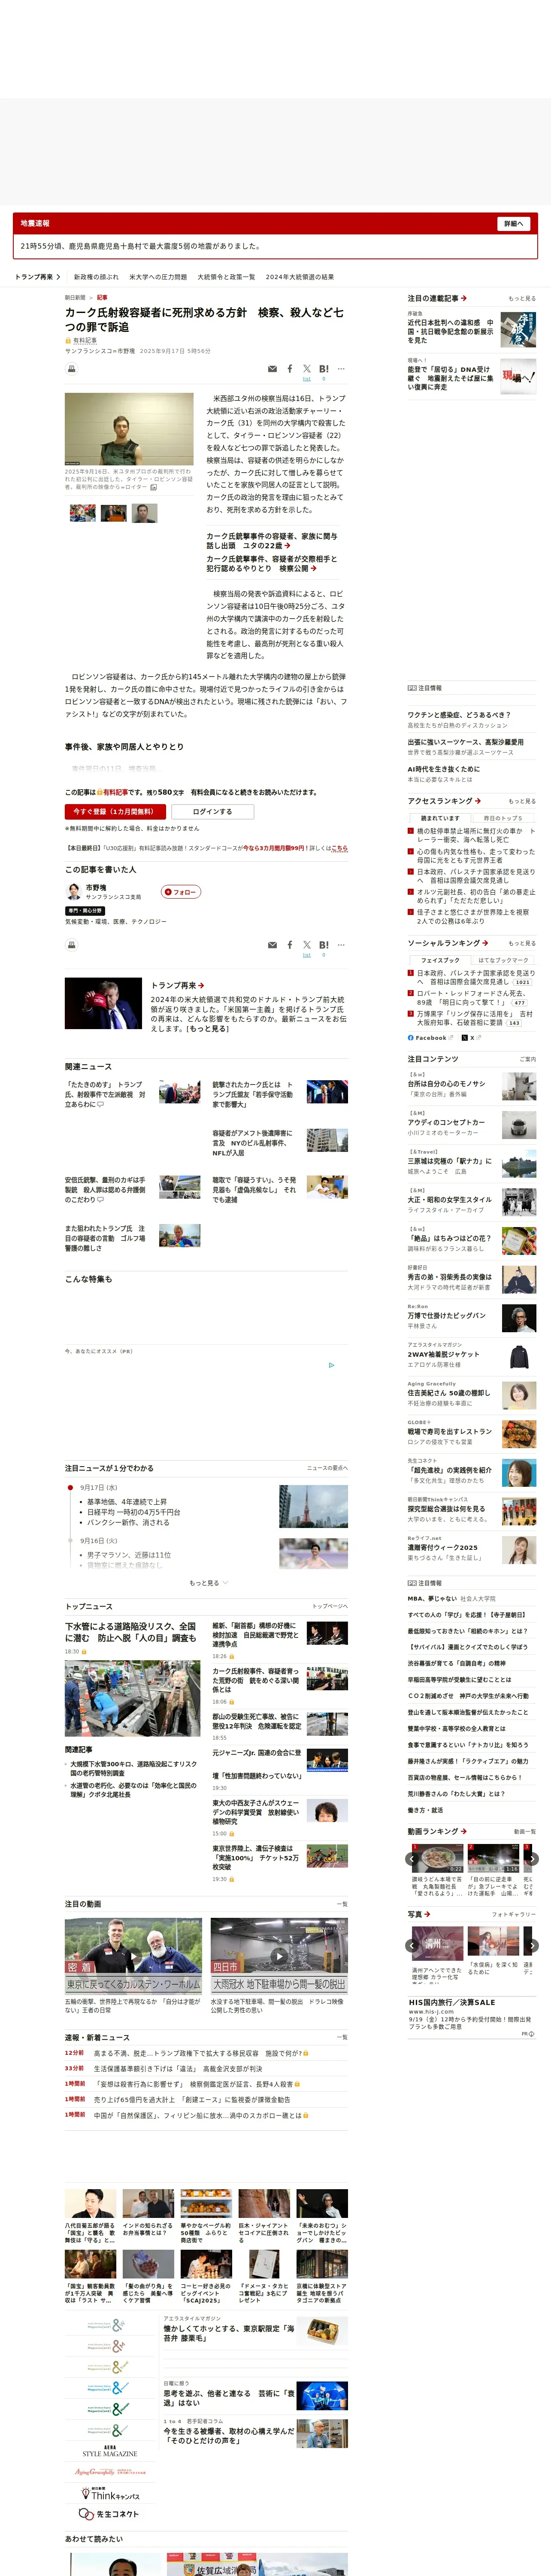Click 一覧 link beside 速報・新着ニュース
The height and width of the screenshot is (2576, 551).
click(x=342, y=2037)
